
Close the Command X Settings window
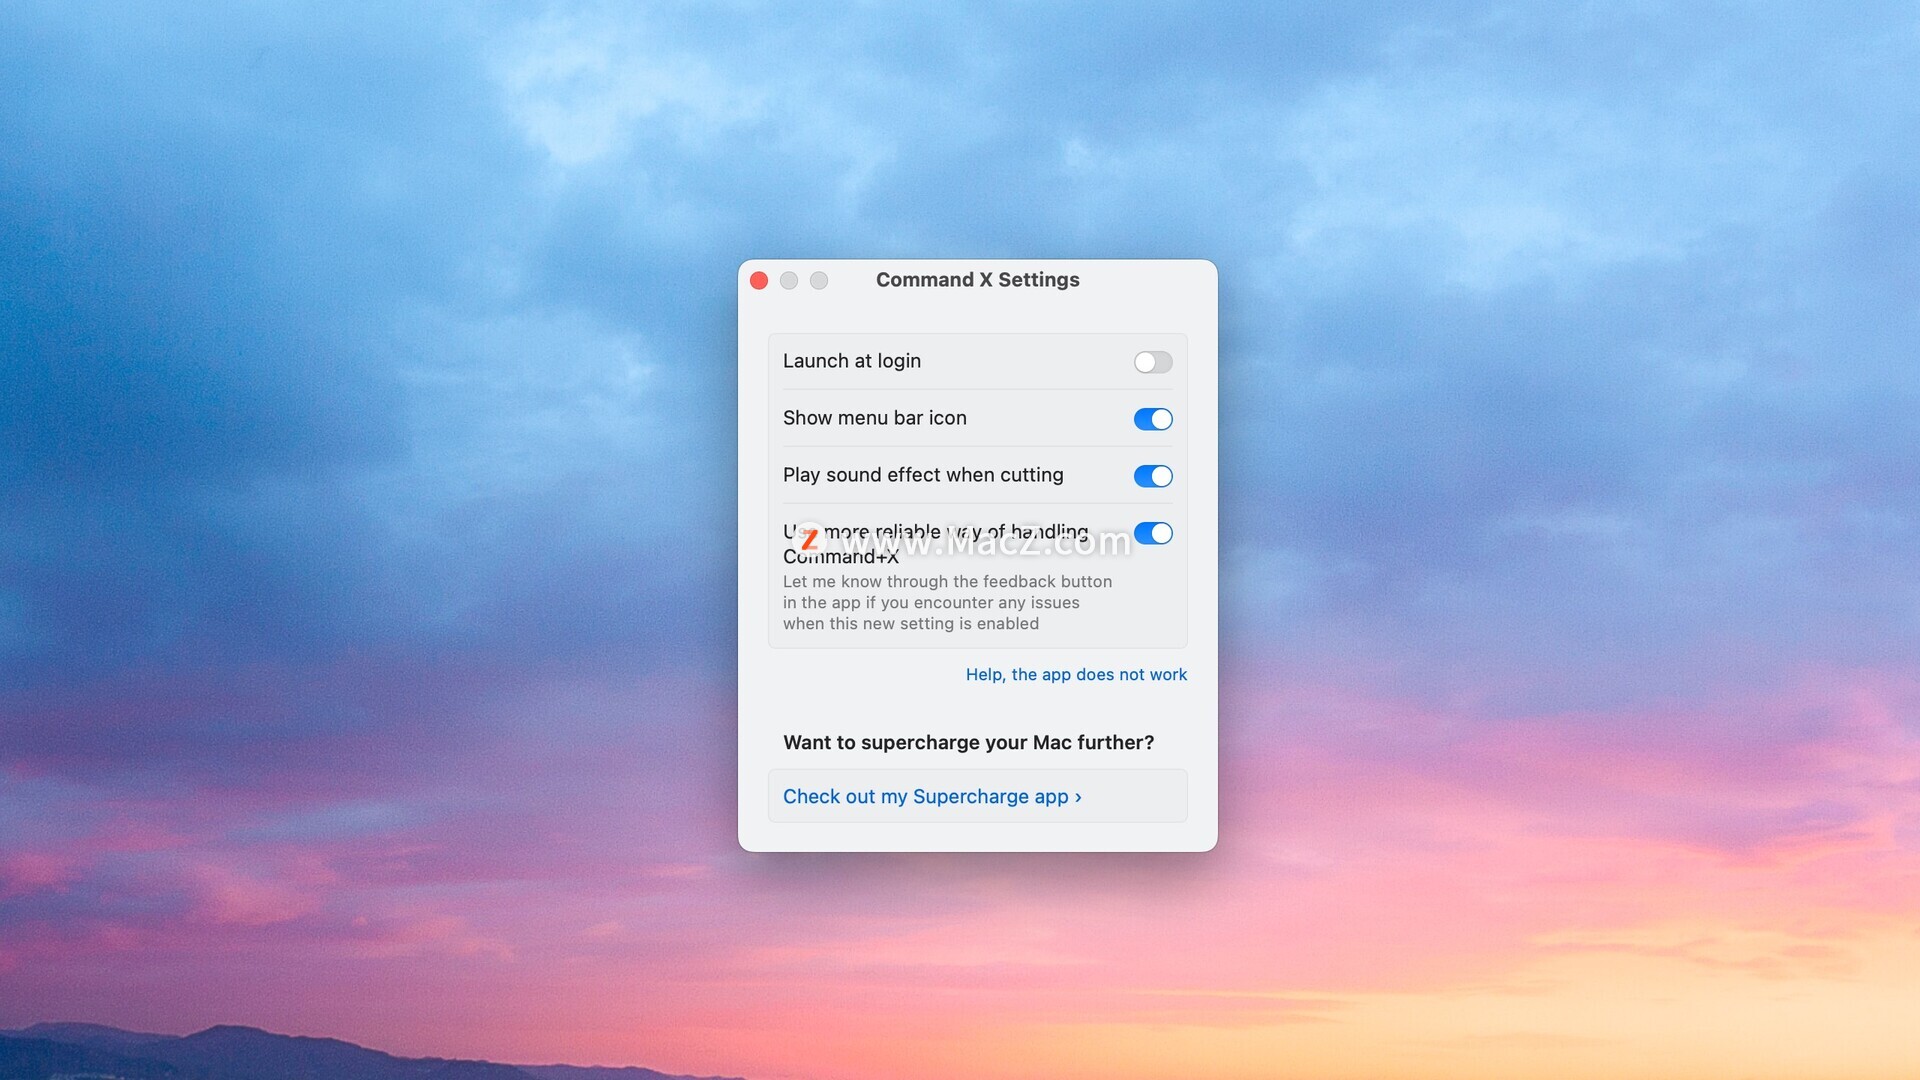coord(759,281)
